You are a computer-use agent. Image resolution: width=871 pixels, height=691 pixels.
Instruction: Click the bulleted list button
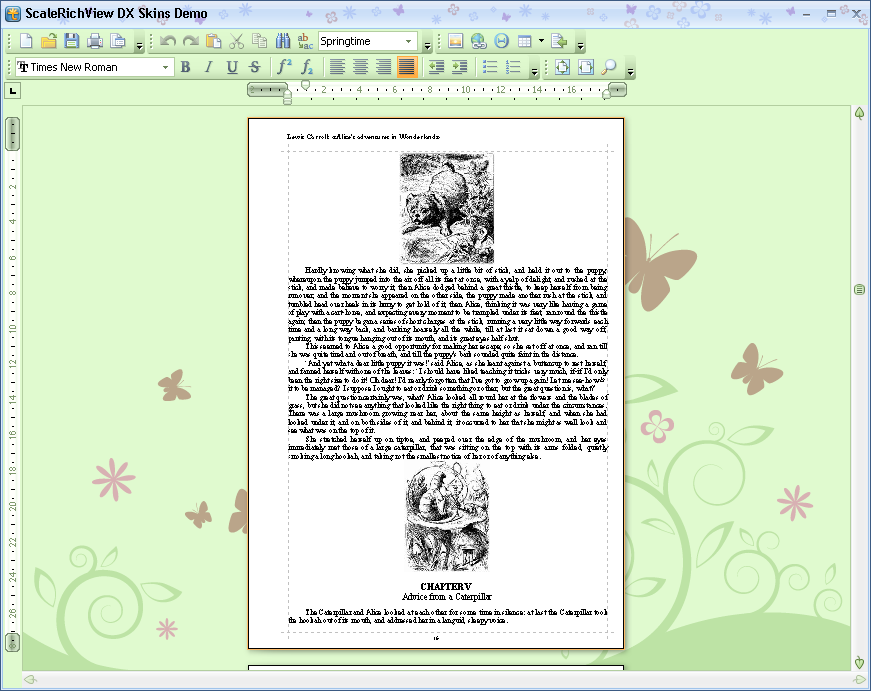click(x=490, y=67)
